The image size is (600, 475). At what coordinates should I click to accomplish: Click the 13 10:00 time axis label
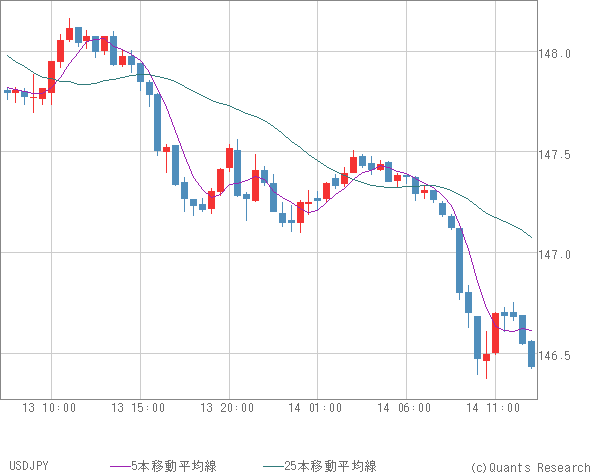point(49,408)
